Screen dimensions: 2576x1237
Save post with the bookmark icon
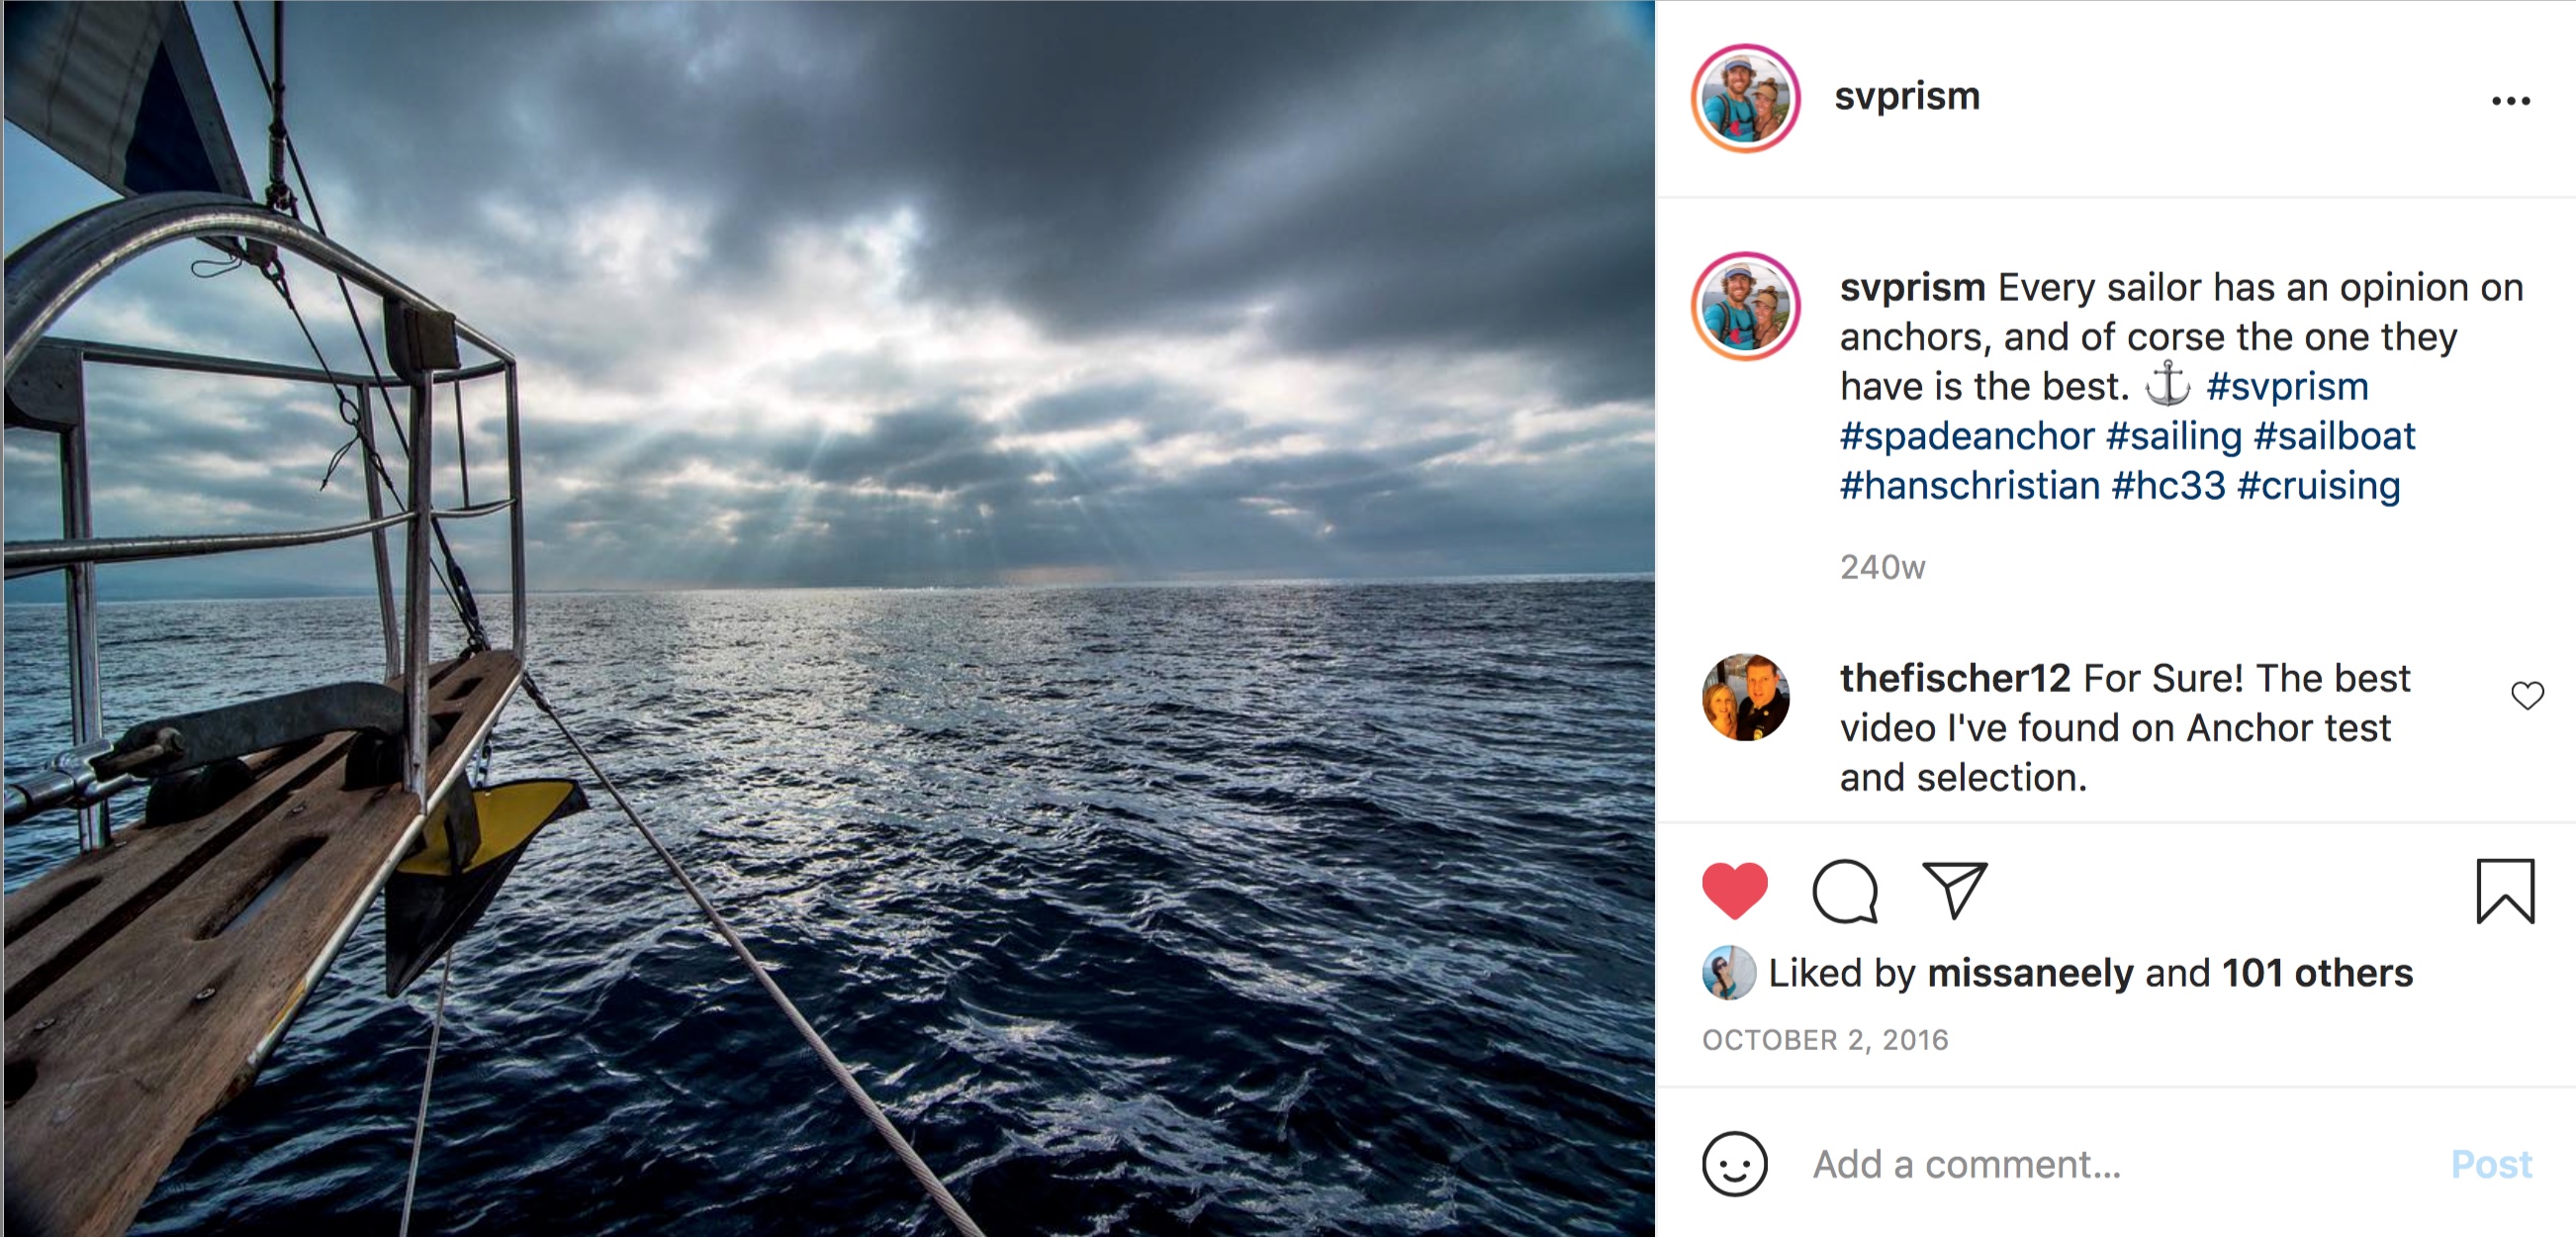coord(2505,890)
